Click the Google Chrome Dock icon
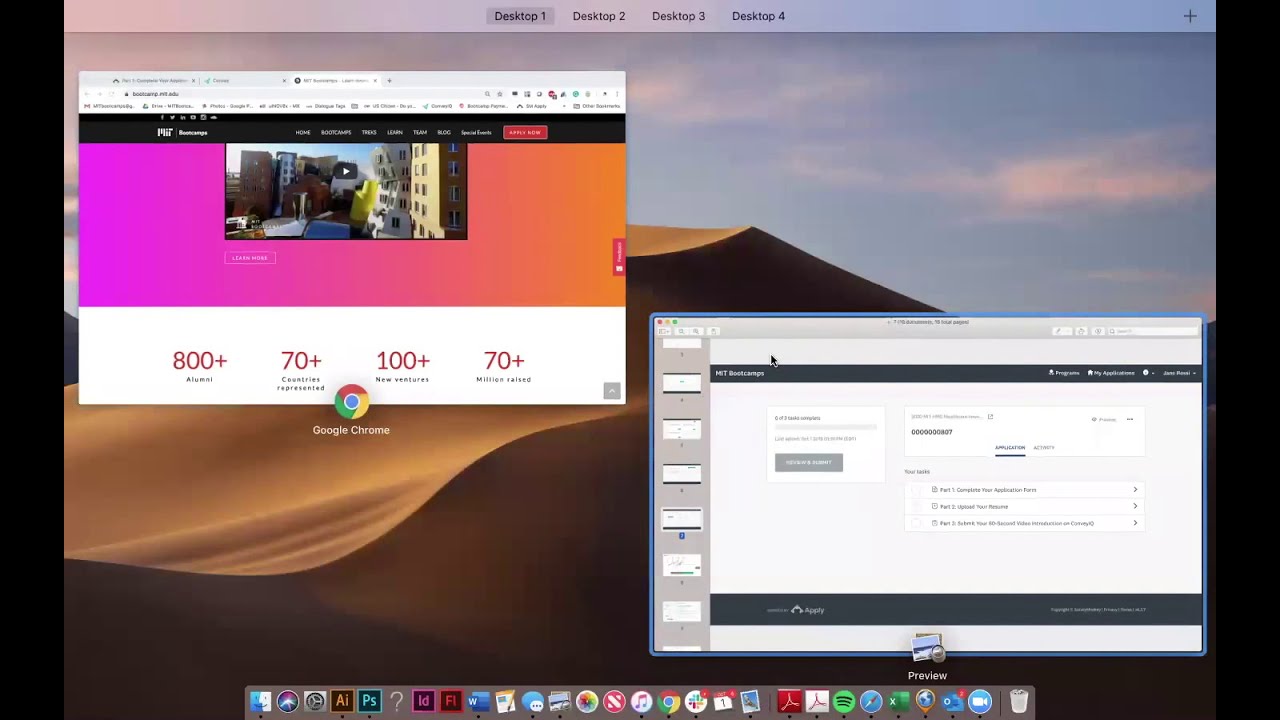This screenshot has height=720, width=1280. point(669,702)
